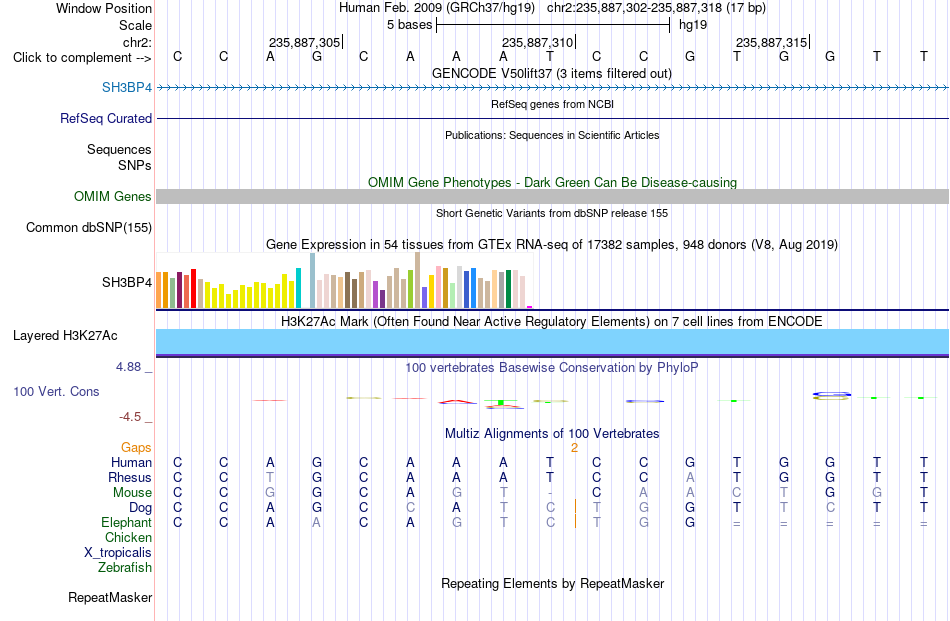The width and height of the screenshot is (950, 621).
Task: Select the Chicken species label
Action: click(x=128, y=537)
